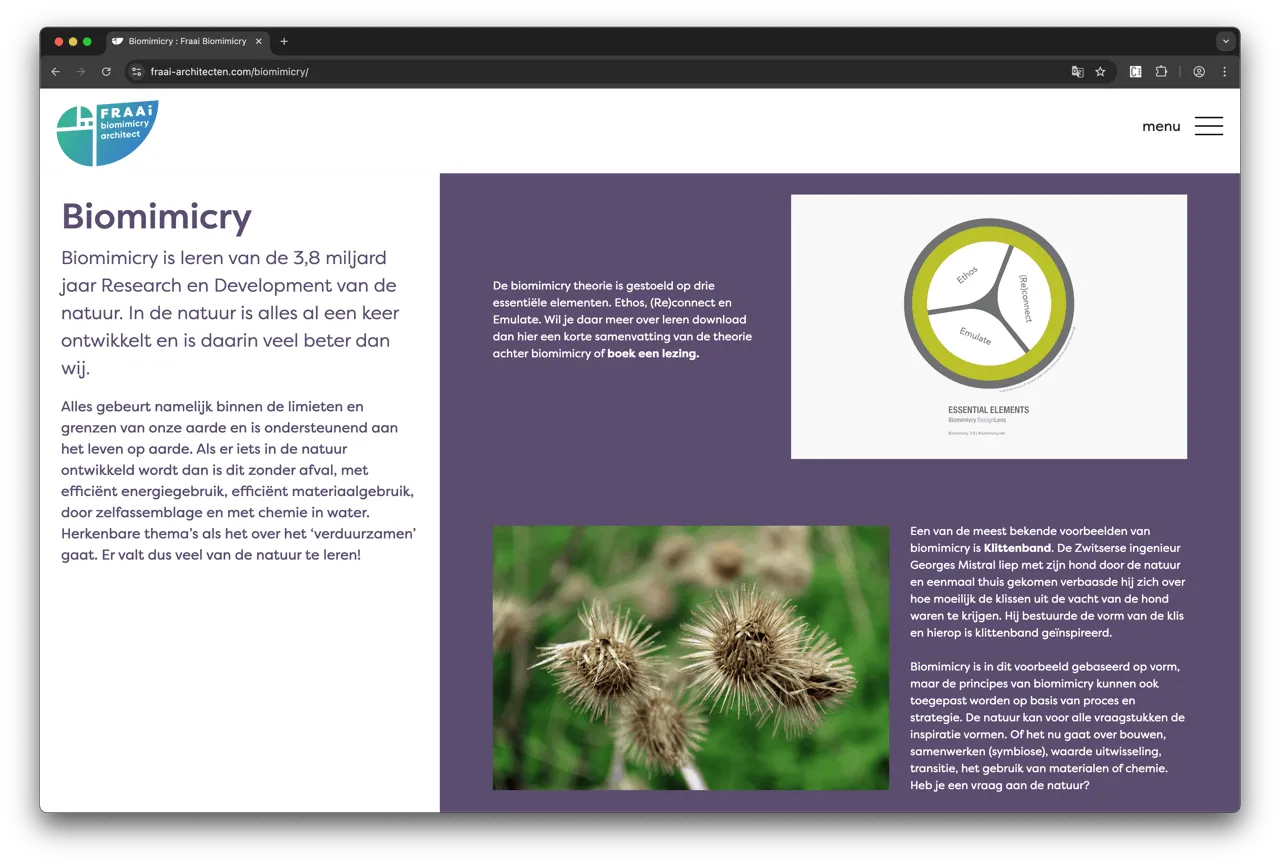Click the boek een lezing link
This screenshot has height=865, width=1280.
(x=655, y=353)
